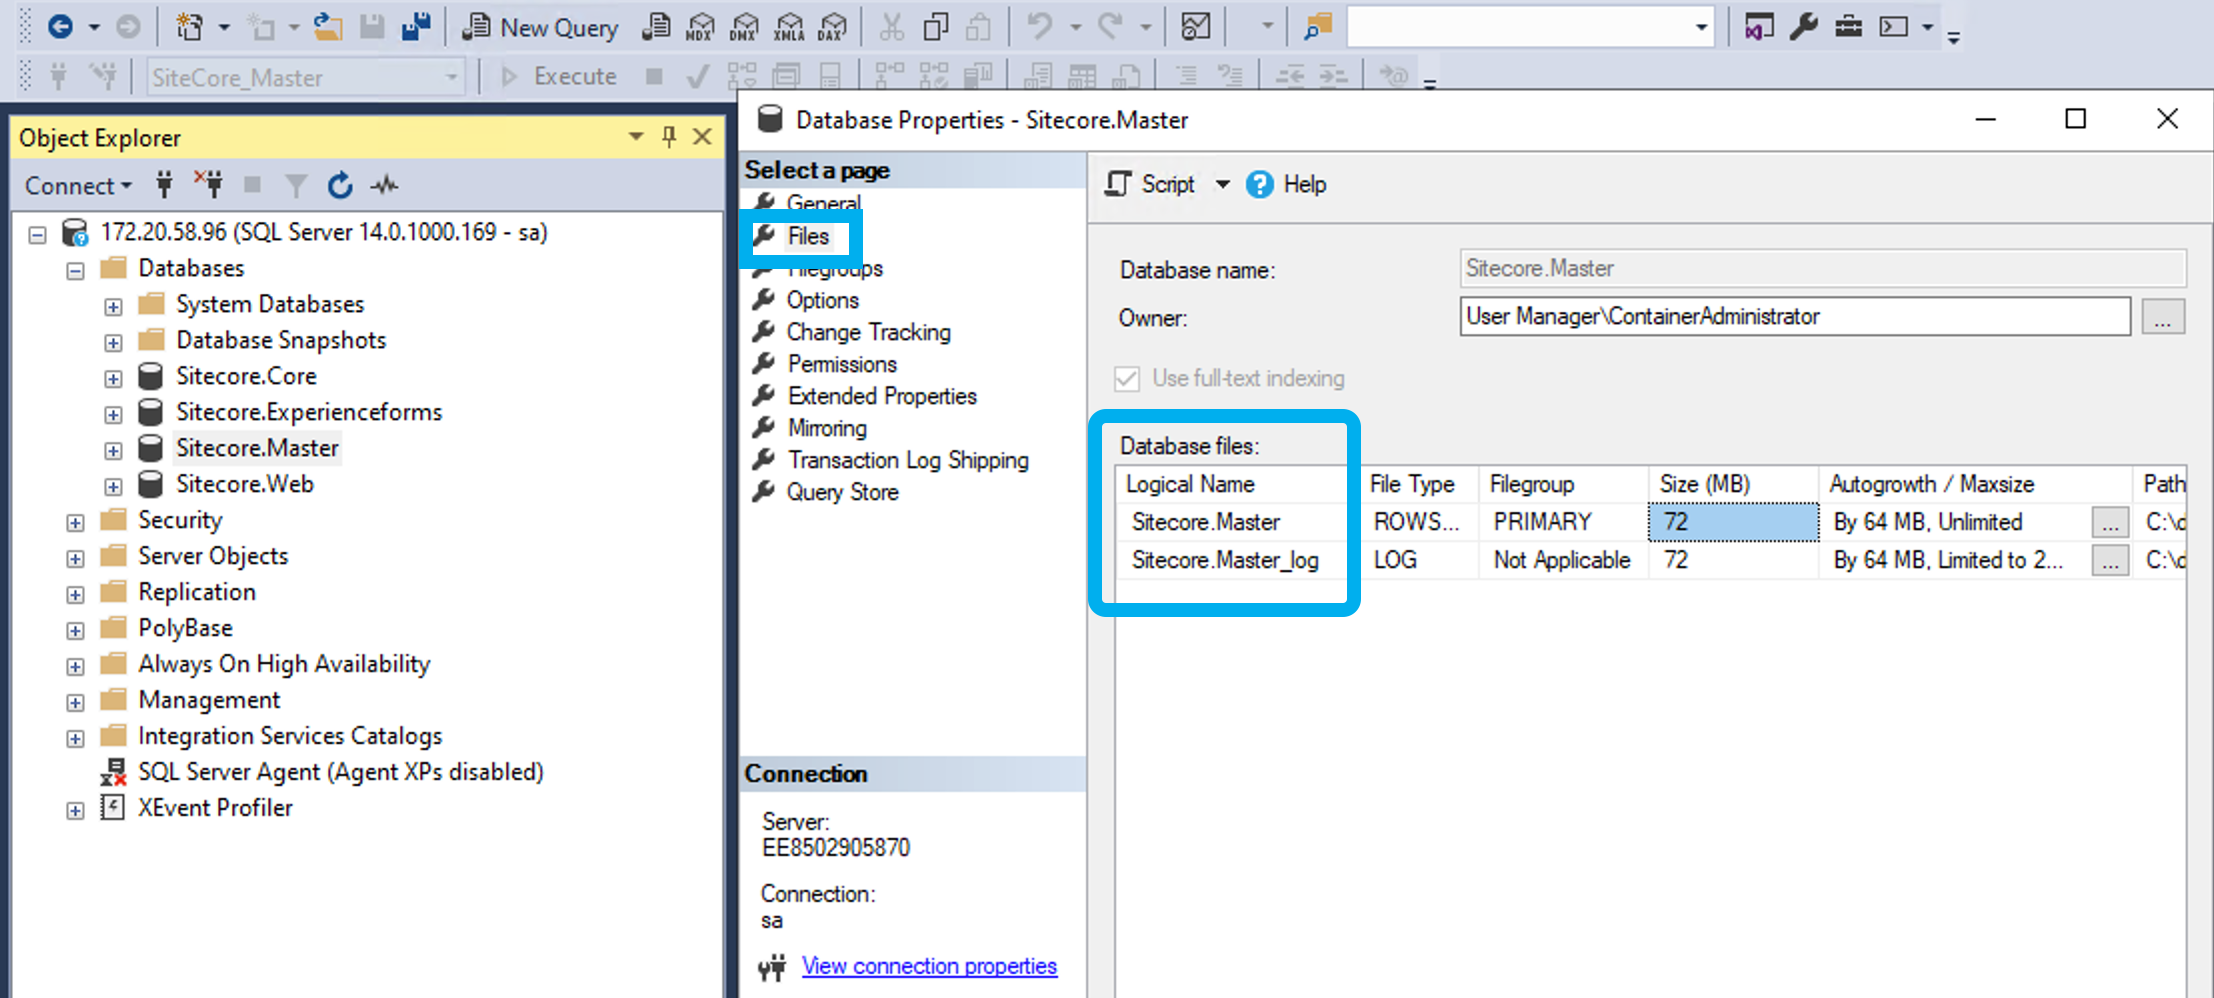Click the toolbar quick search combo box
The height and width of the screenshot is (998, 2214).
pyautogui.click(x=1530, y=27)
